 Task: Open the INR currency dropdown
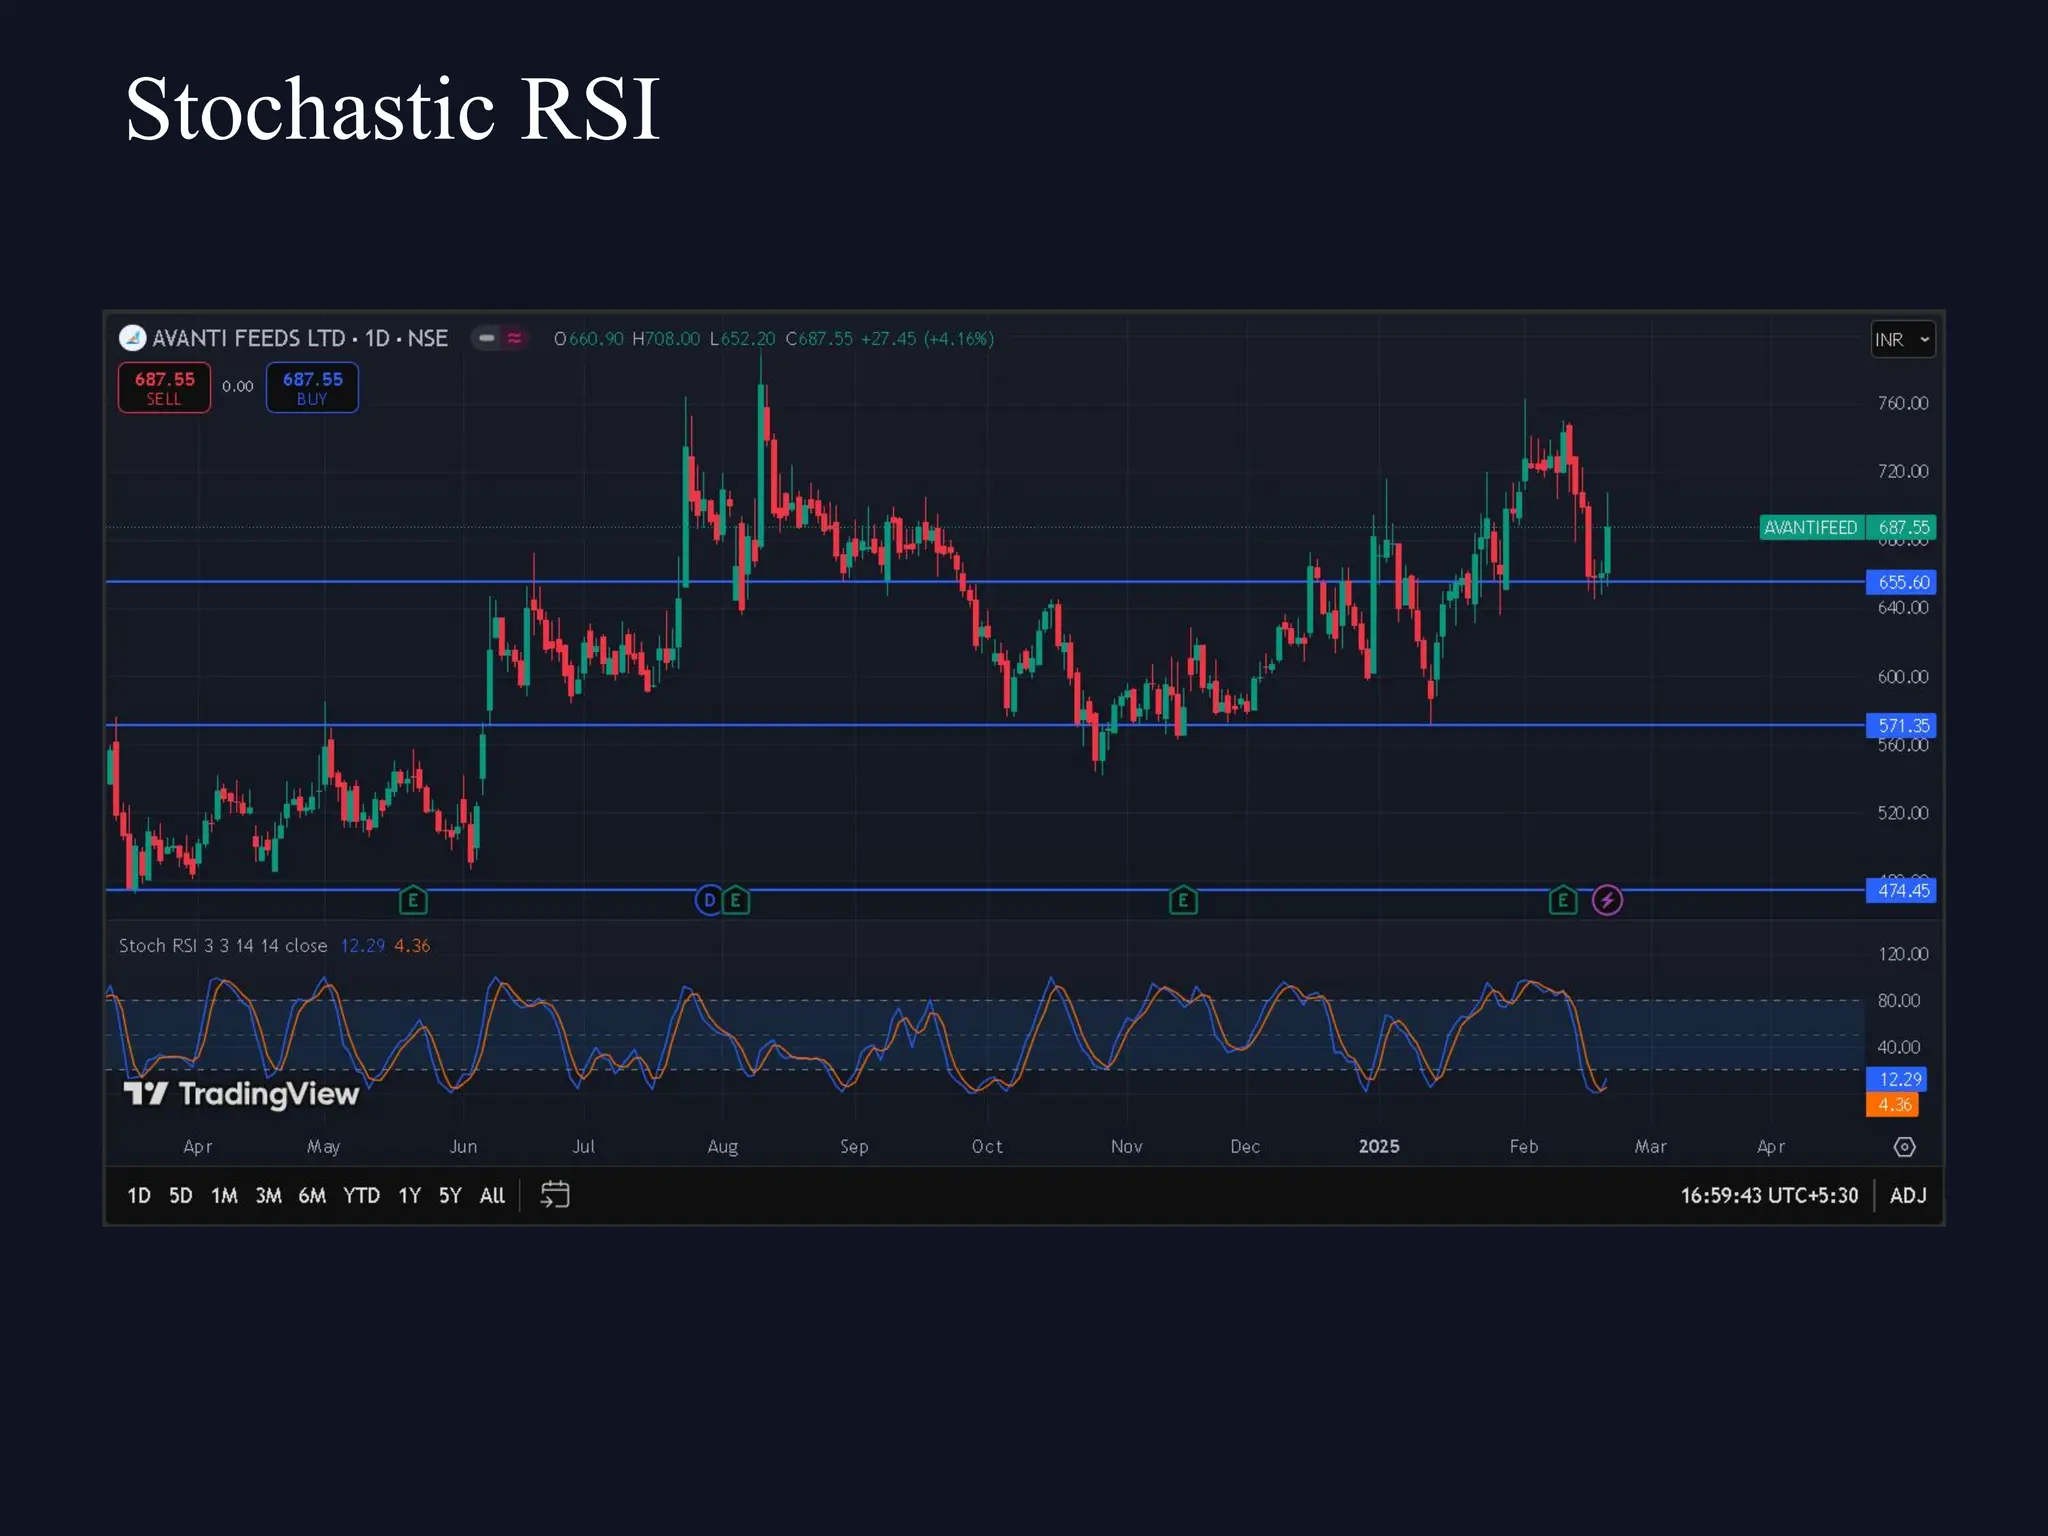1903,340
